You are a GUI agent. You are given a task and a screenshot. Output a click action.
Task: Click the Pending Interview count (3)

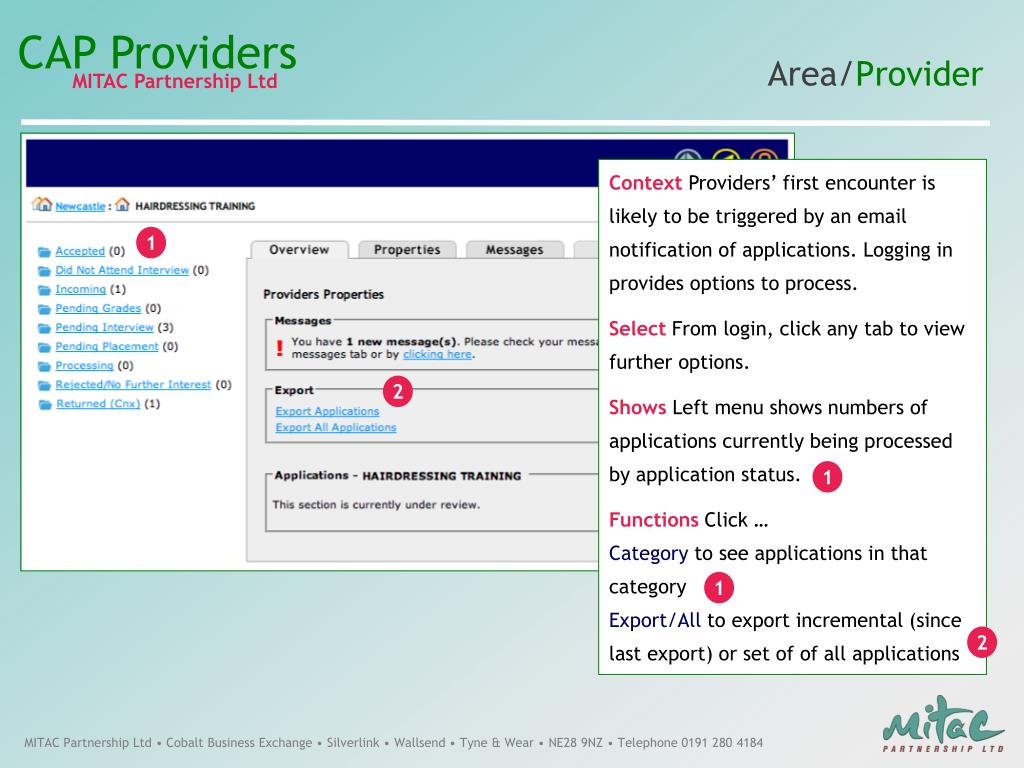[x=166, y=327]
